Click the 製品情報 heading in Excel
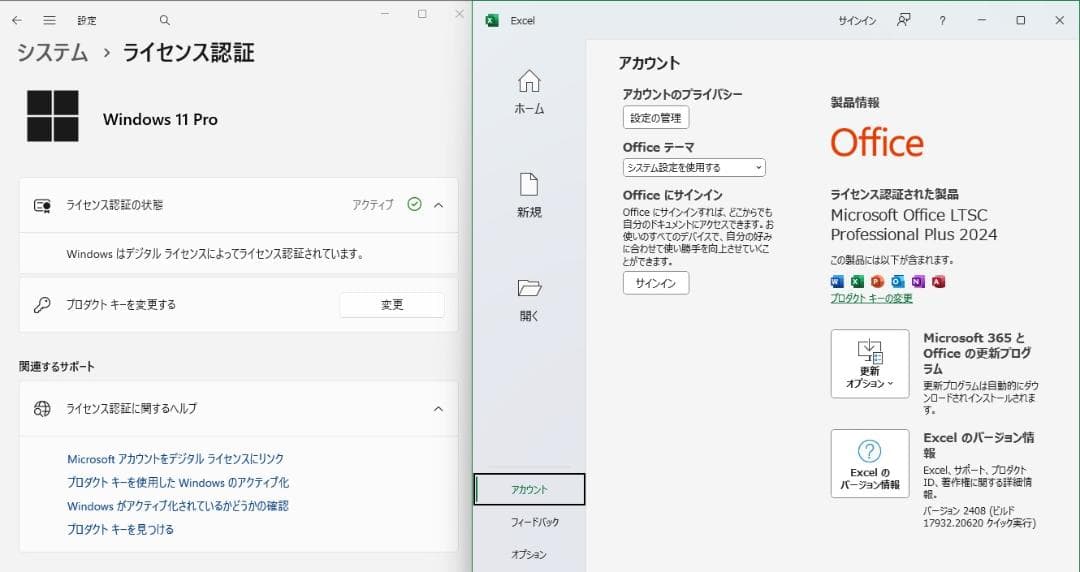1080x572 pixels. point(855,103)
